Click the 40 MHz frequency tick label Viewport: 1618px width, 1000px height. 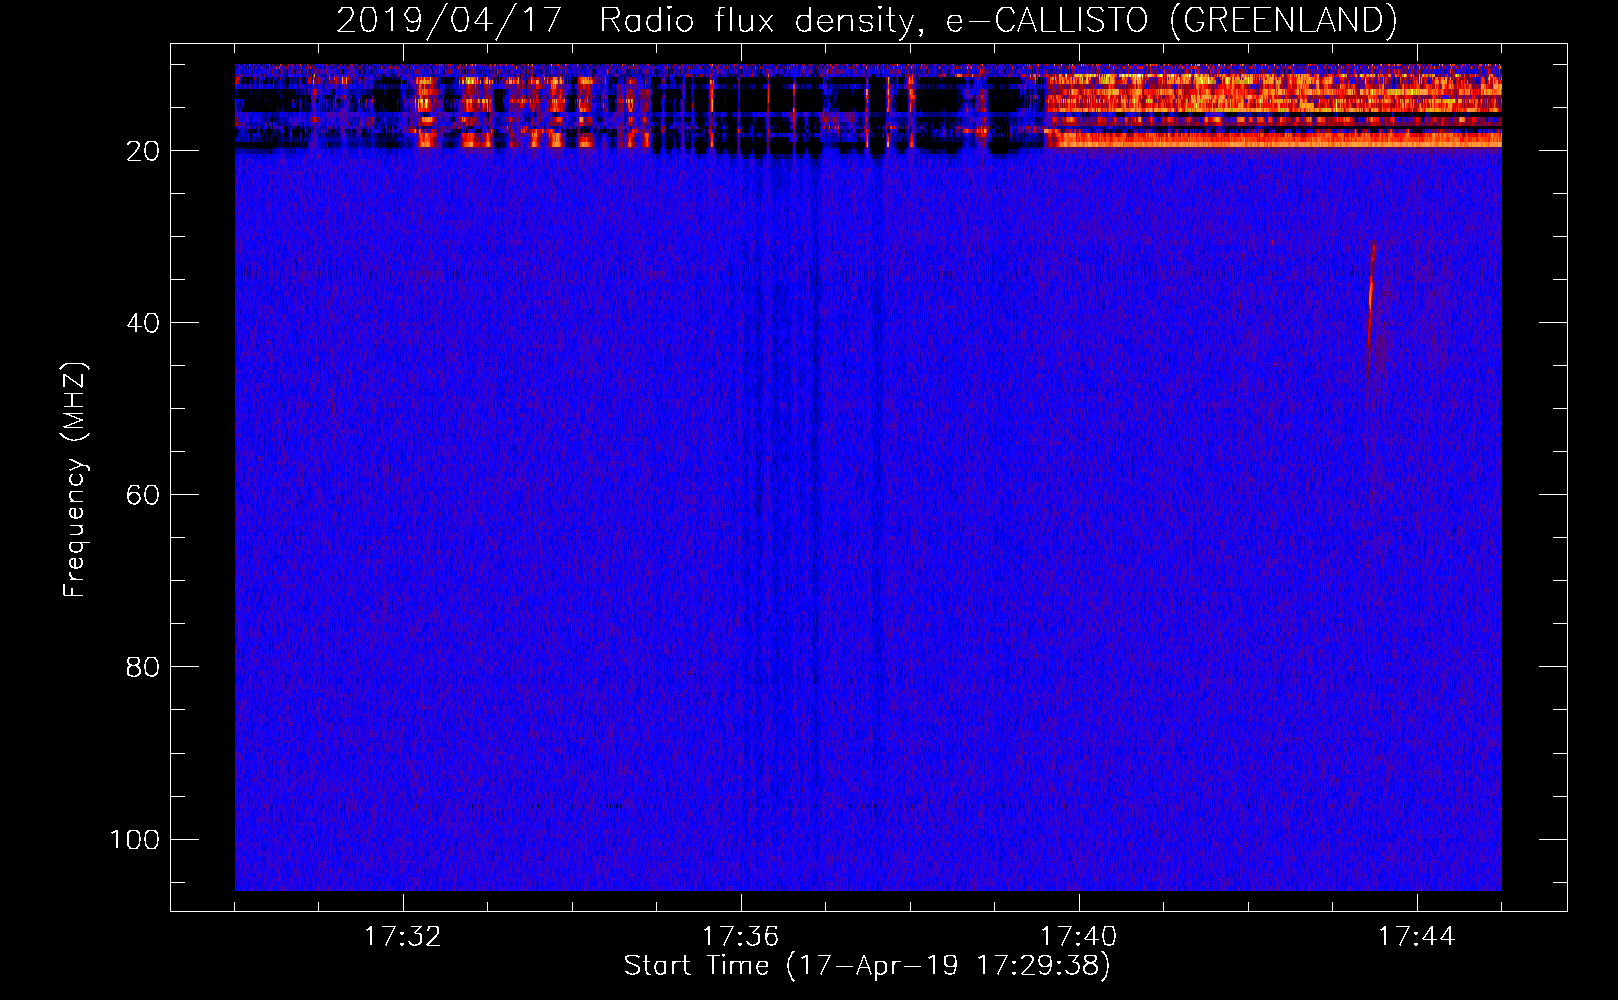[x=143, y=323]
